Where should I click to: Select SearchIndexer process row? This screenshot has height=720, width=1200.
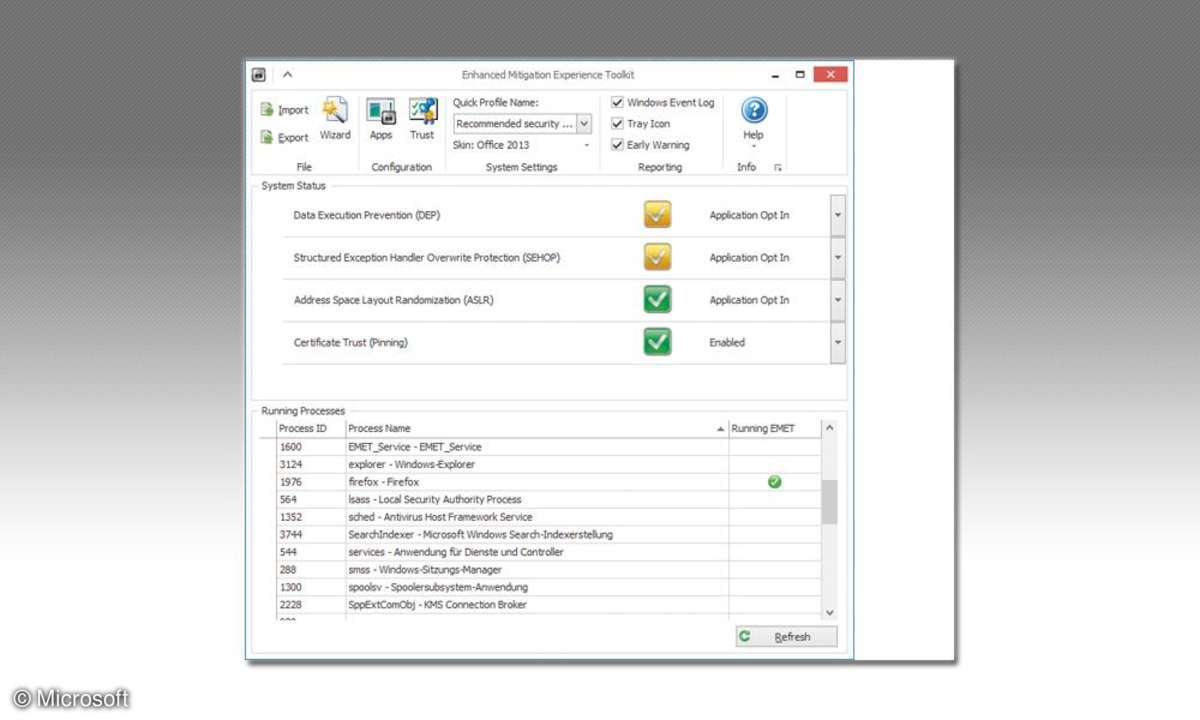click(x=548, y=535)
